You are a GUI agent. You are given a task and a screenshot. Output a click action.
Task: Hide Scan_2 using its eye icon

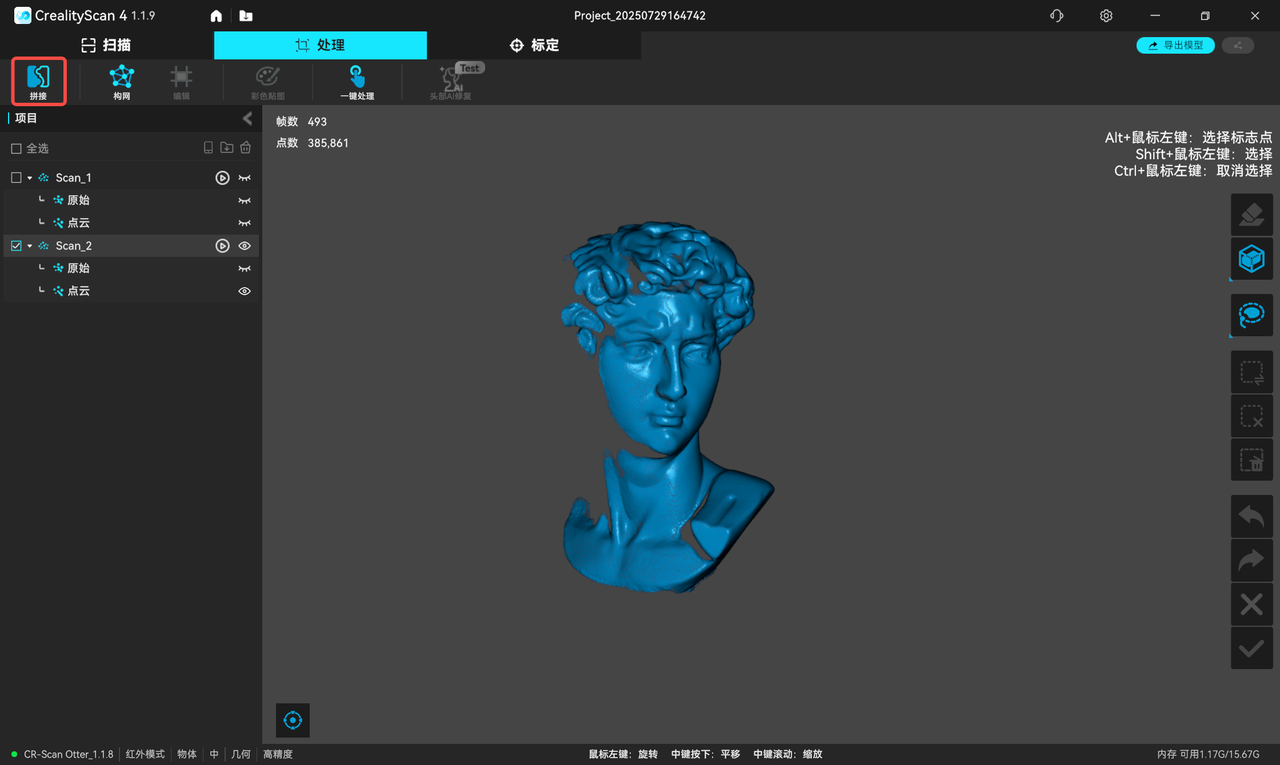[244, 246]
